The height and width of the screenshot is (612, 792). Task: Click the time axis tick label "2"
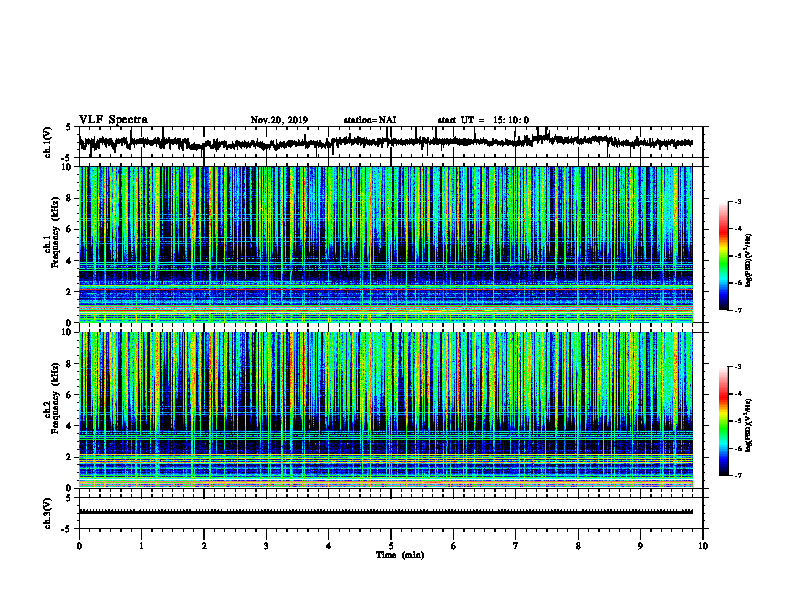tap(204, 546)
